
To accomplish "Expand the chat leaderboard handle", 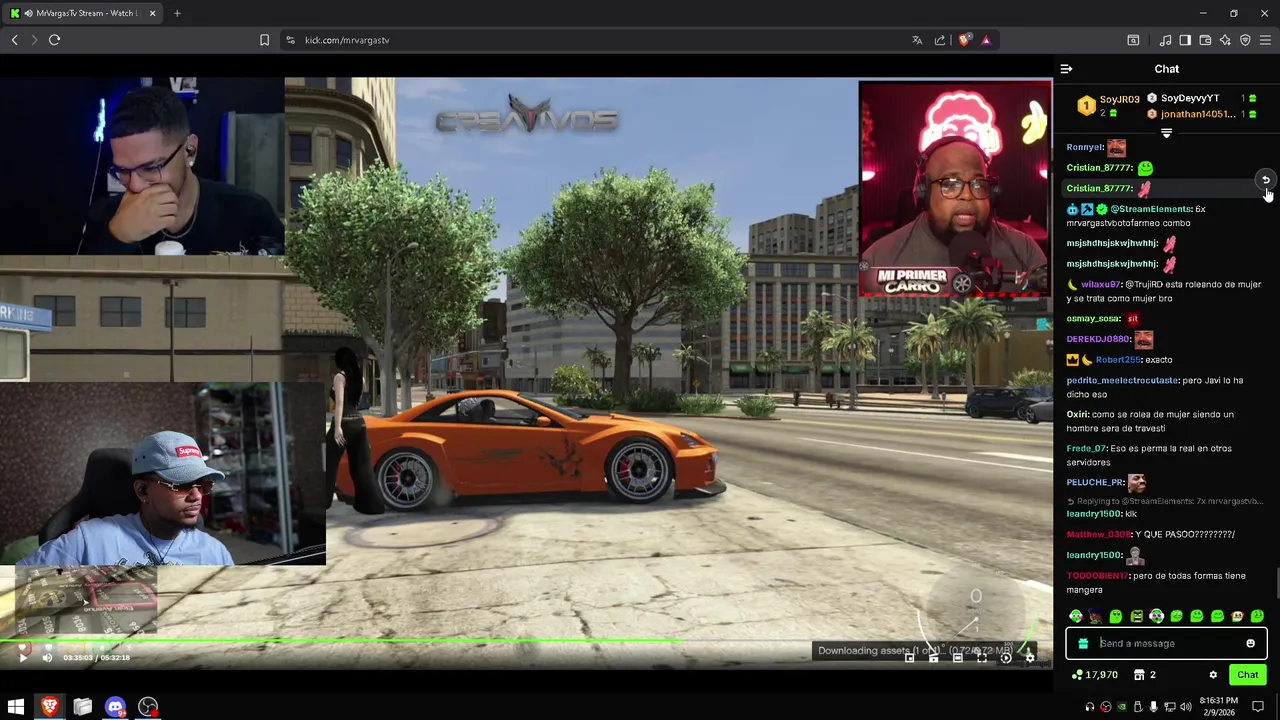I will click(x=1166, y=133).
